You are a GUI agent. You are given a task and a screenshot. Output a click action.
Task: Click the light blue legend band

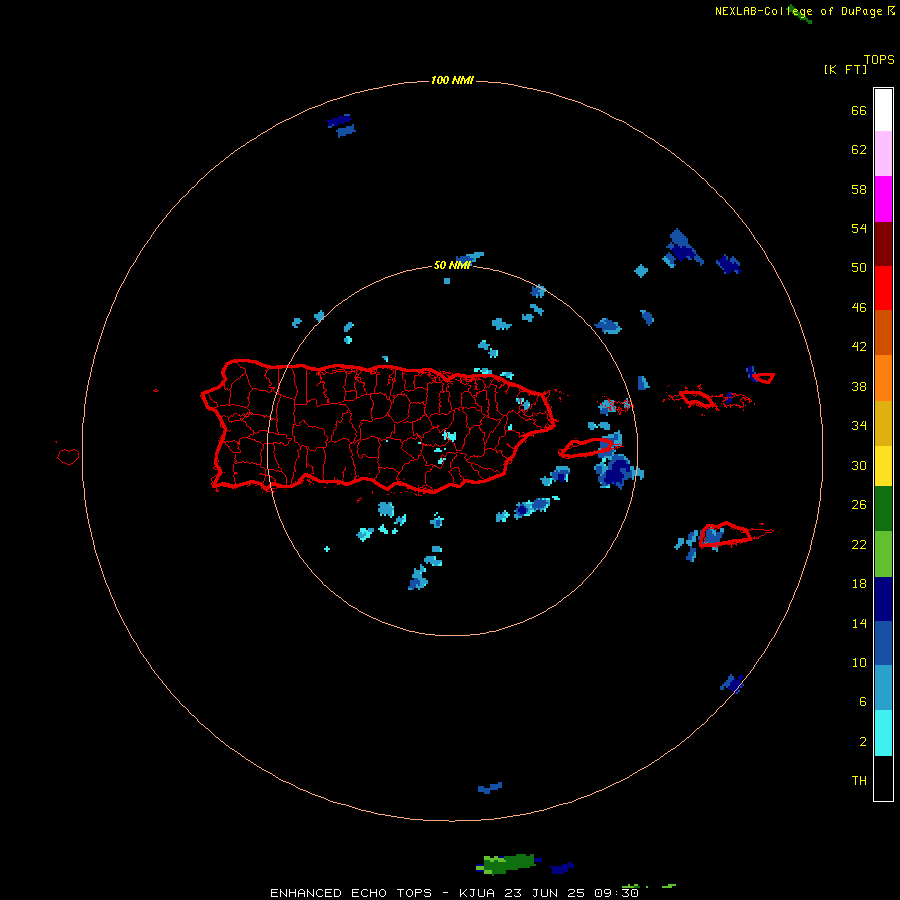pyautogui.click(x=883, y=687)
